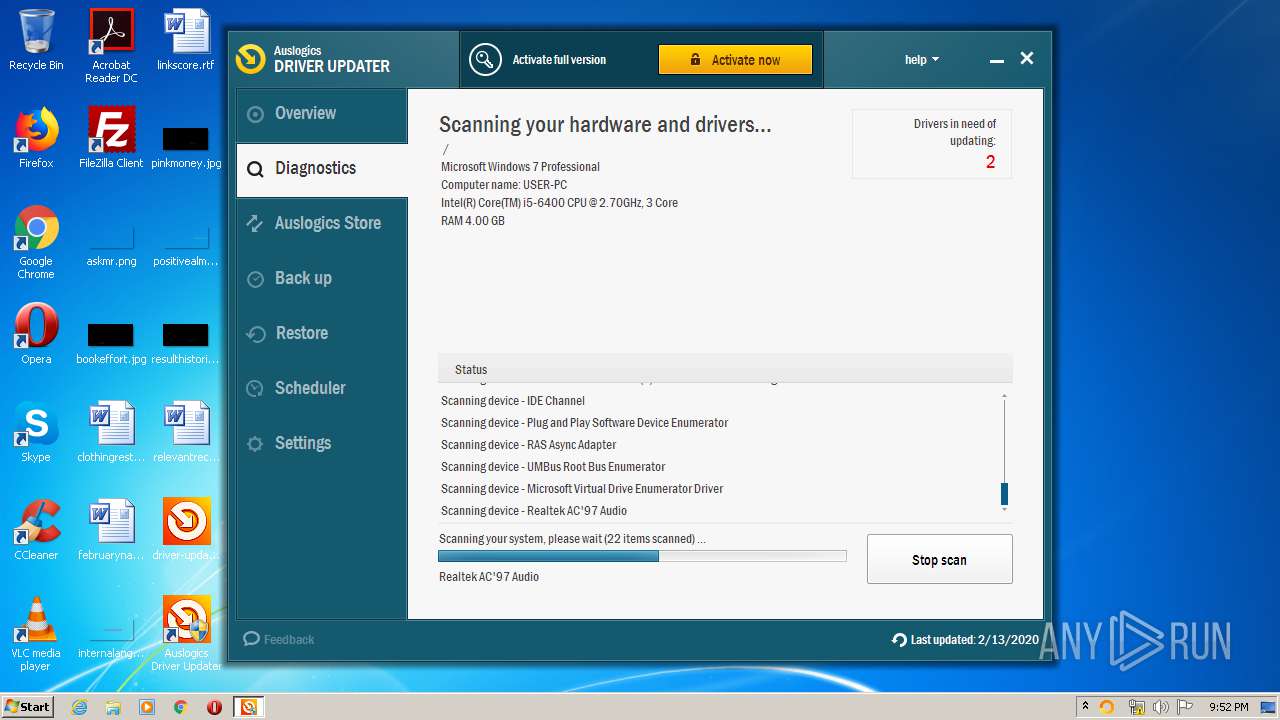Minimize the Driver Updater window

(x=996, y=61)
